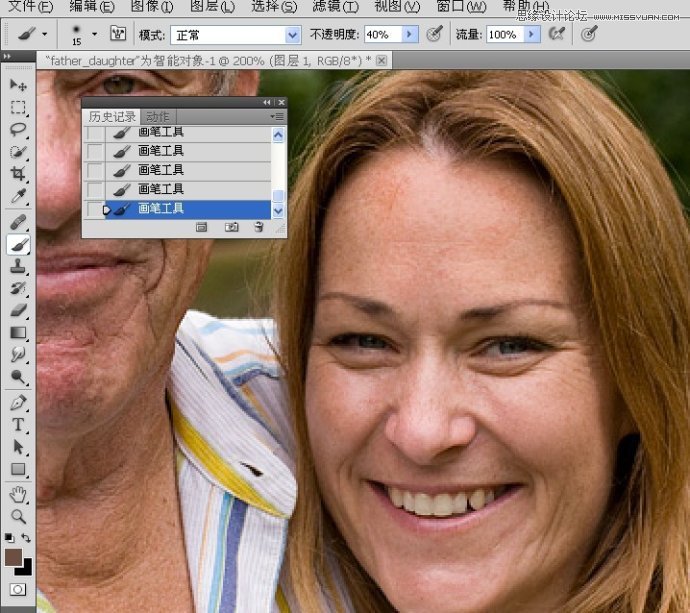Open the 滤镜(T) menu
Viewport: 690px width, 613px height.
(x=335, y=7)
